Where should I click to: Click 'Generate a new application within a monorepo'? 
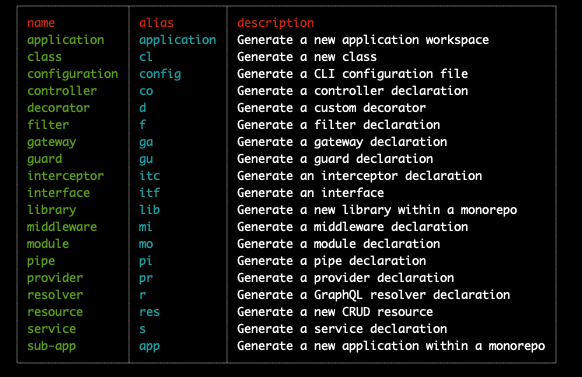coord(391,346)
